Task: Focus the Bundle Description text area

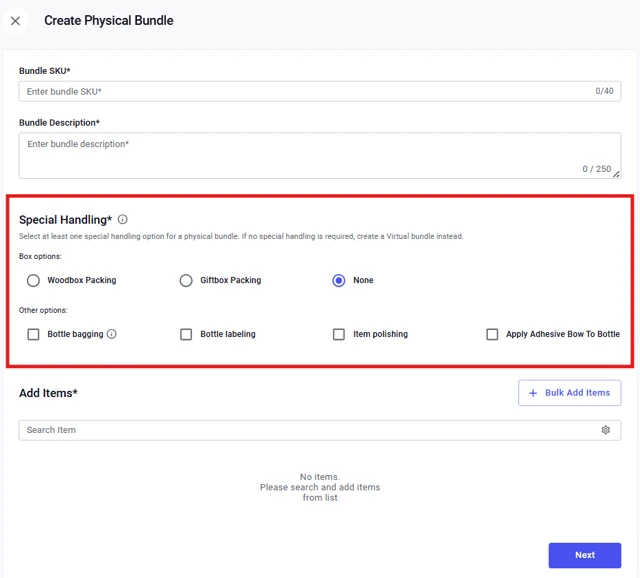Action: (320, 156)
